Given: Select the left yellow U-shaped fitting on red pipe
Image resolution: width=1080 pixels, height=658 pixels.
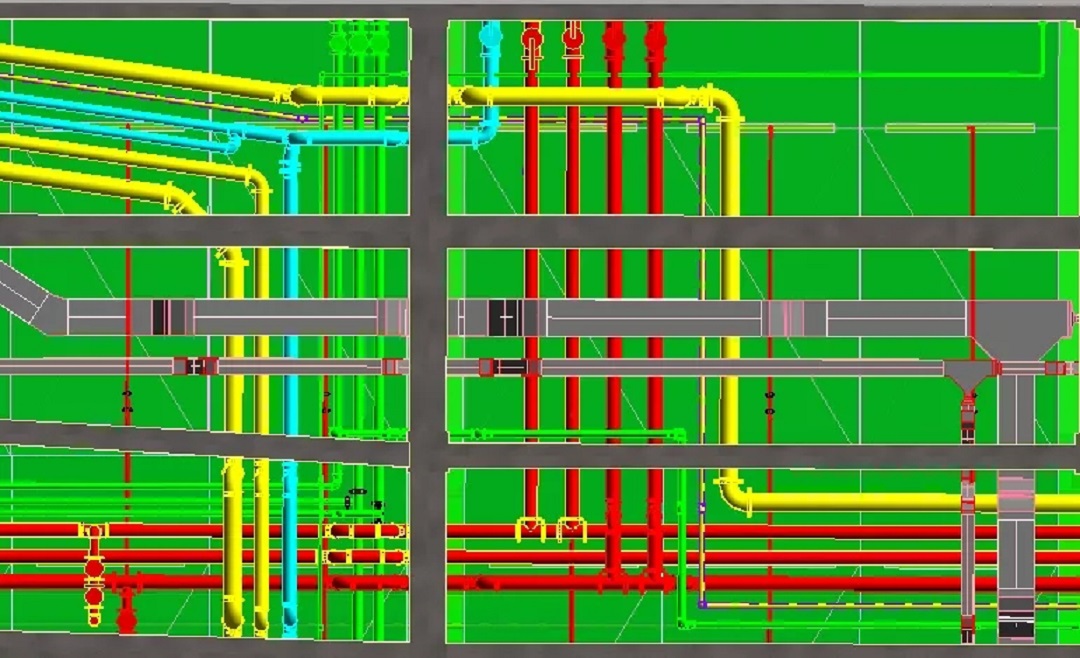Looking at the screenshot, I should click(529, 528).
